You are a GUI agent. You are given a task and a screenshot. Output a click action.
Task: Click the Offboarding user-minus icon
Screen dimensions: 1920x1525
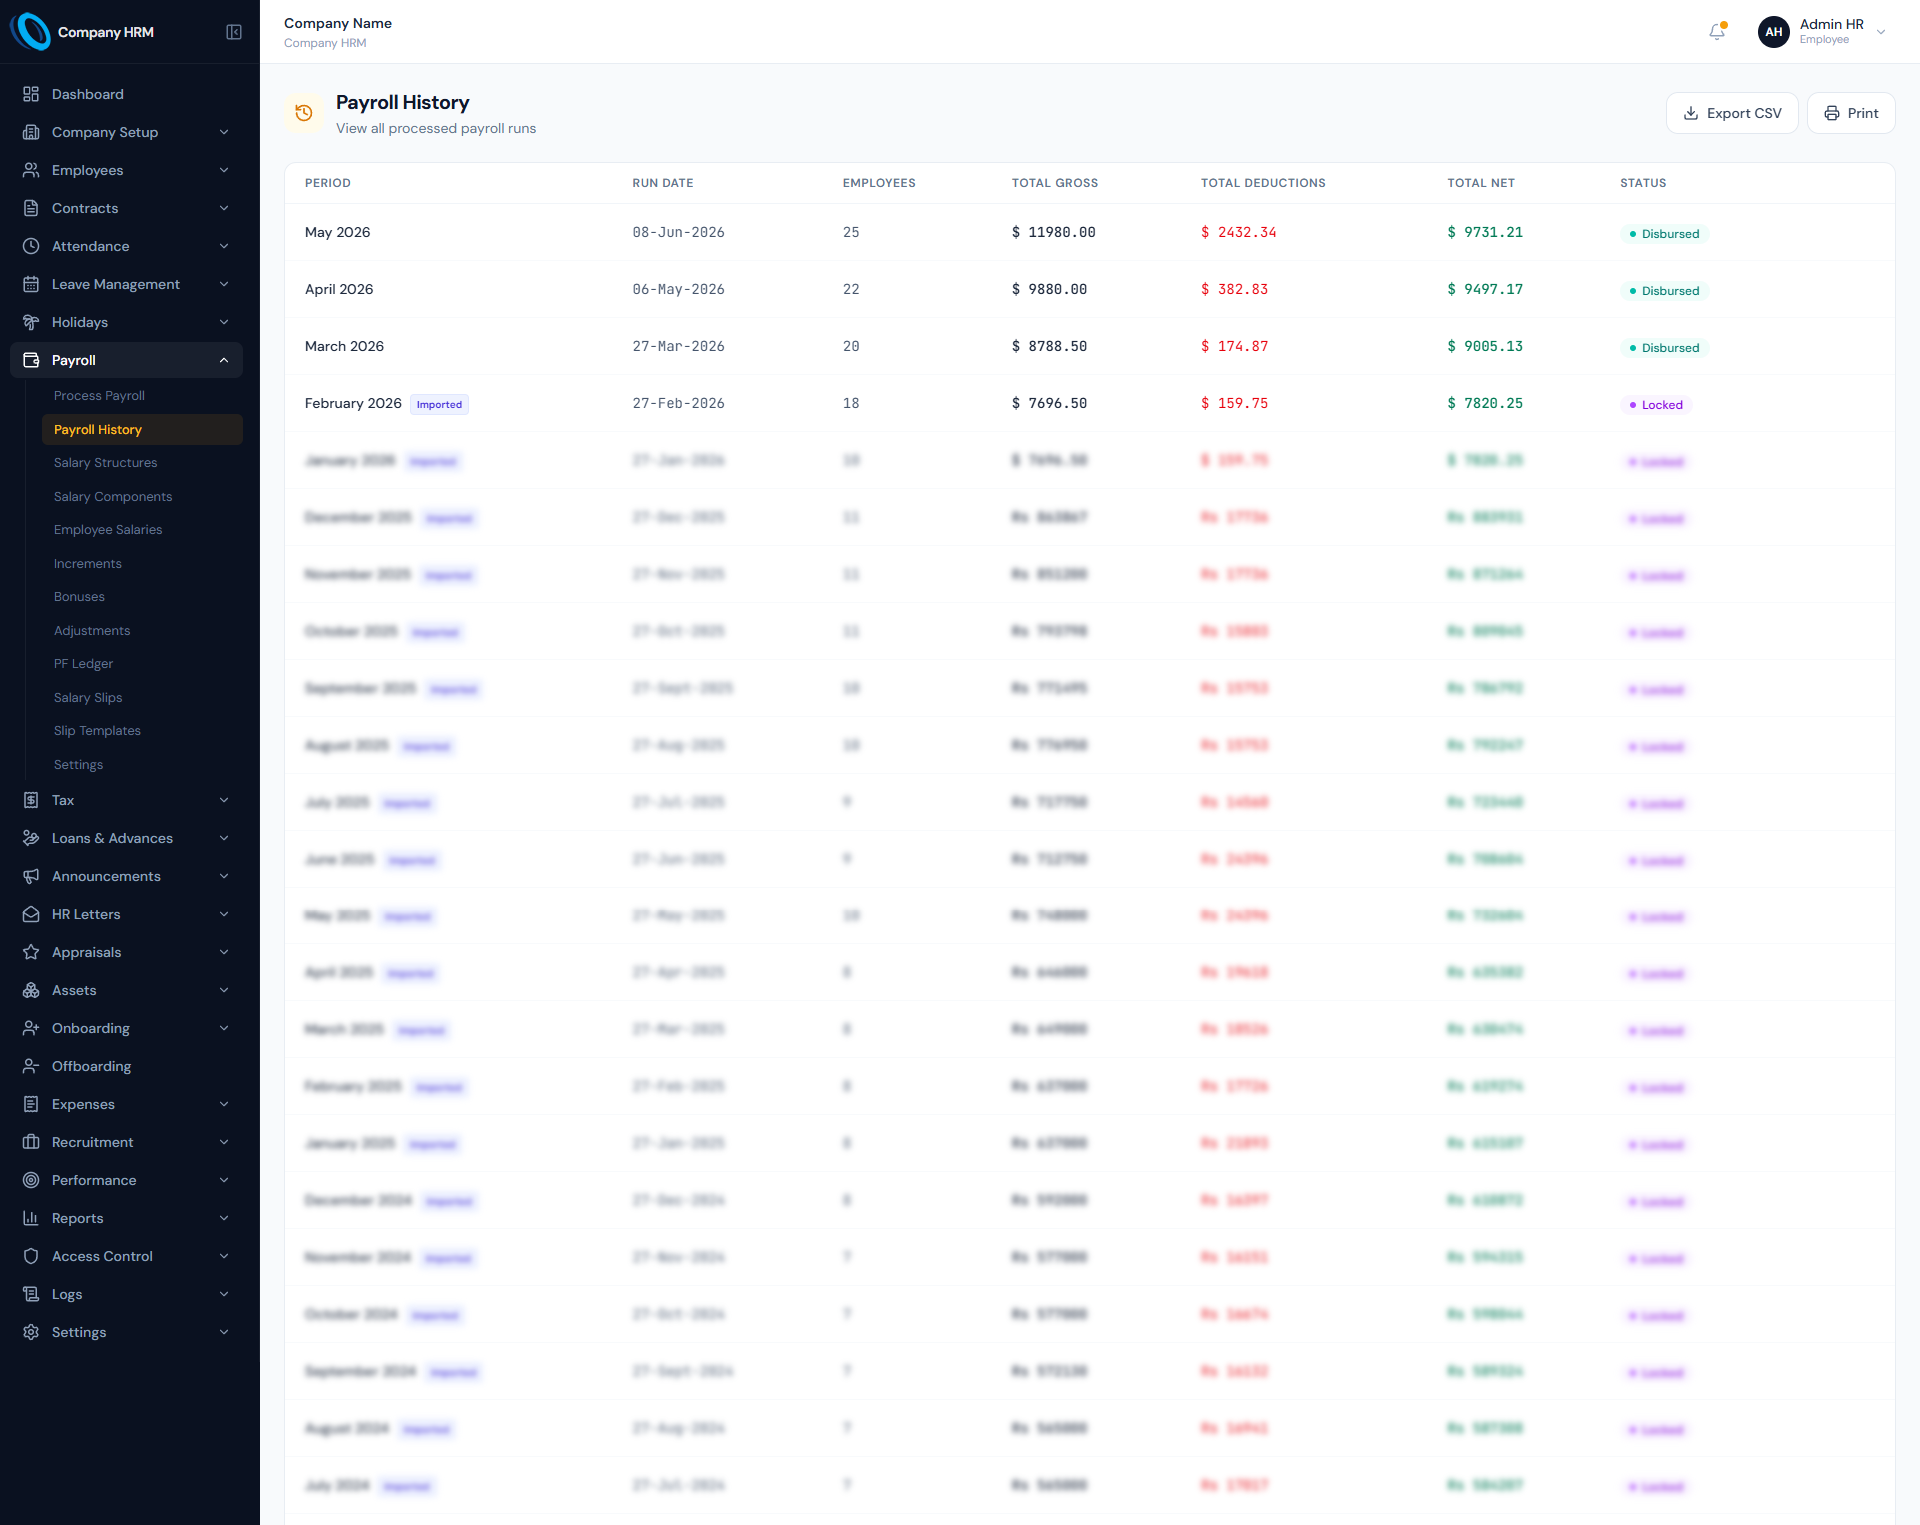[31, 1066]
